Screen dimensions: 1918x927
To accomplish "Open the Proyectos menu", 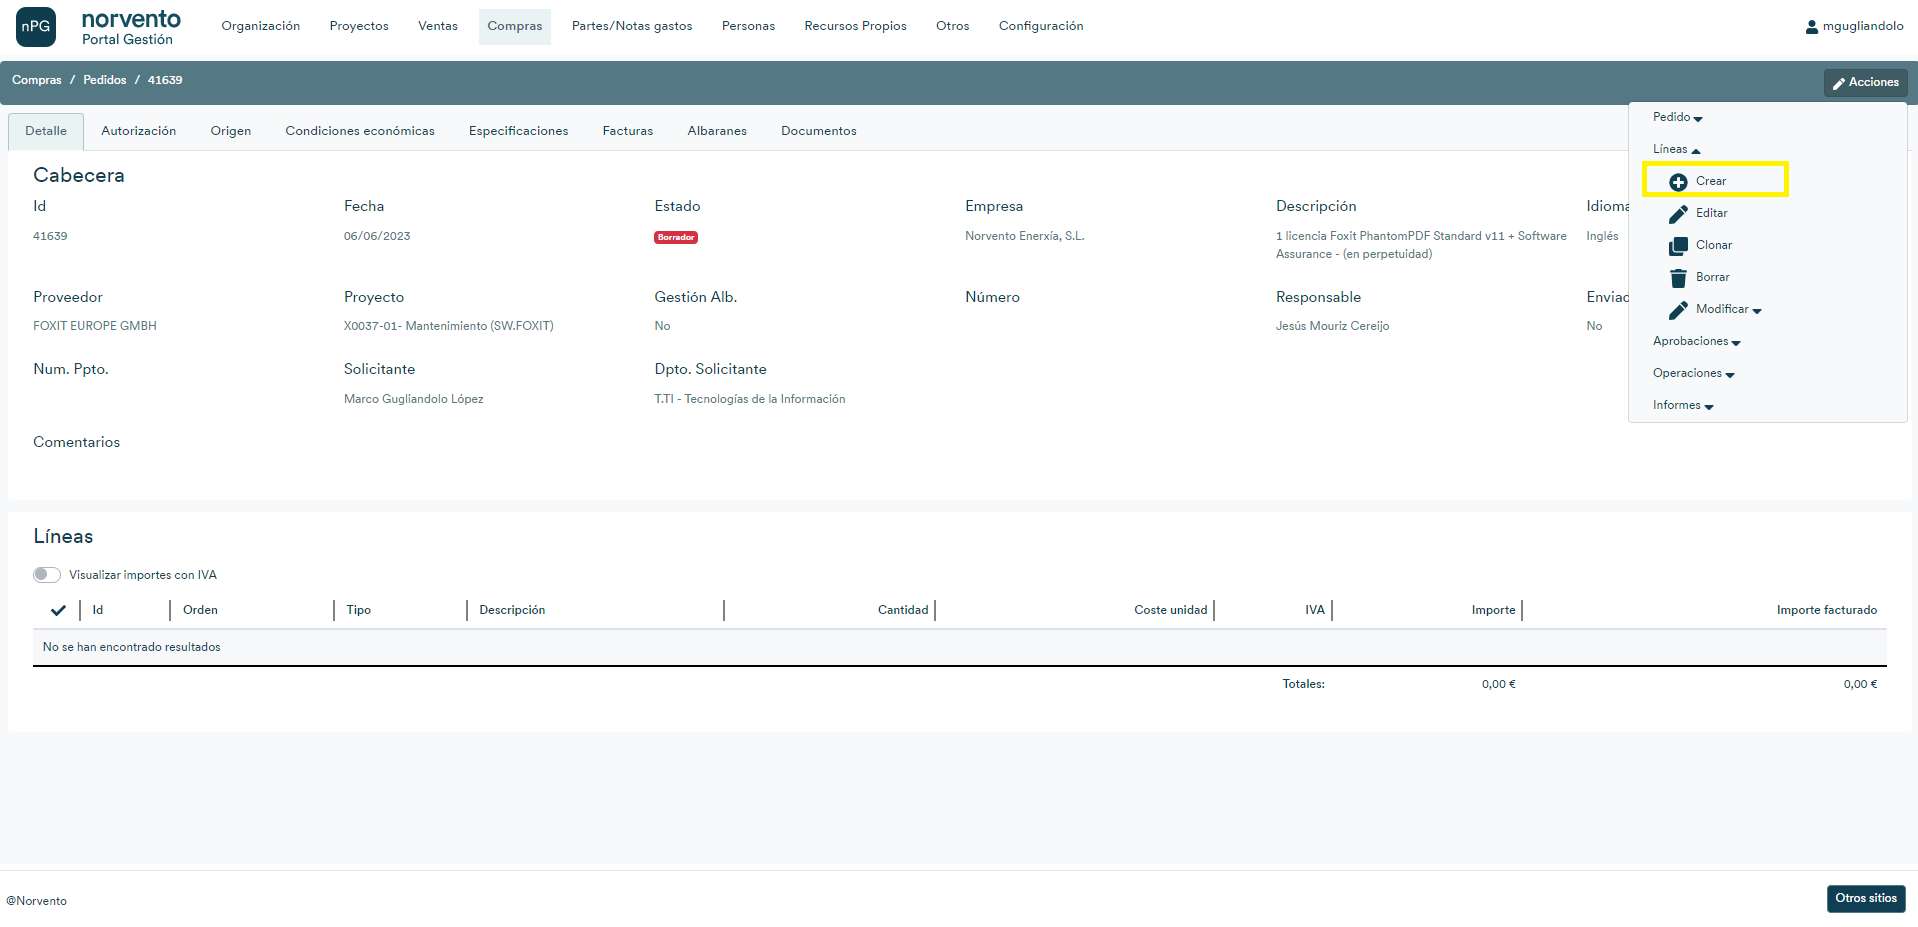I will tap(359, 26).
